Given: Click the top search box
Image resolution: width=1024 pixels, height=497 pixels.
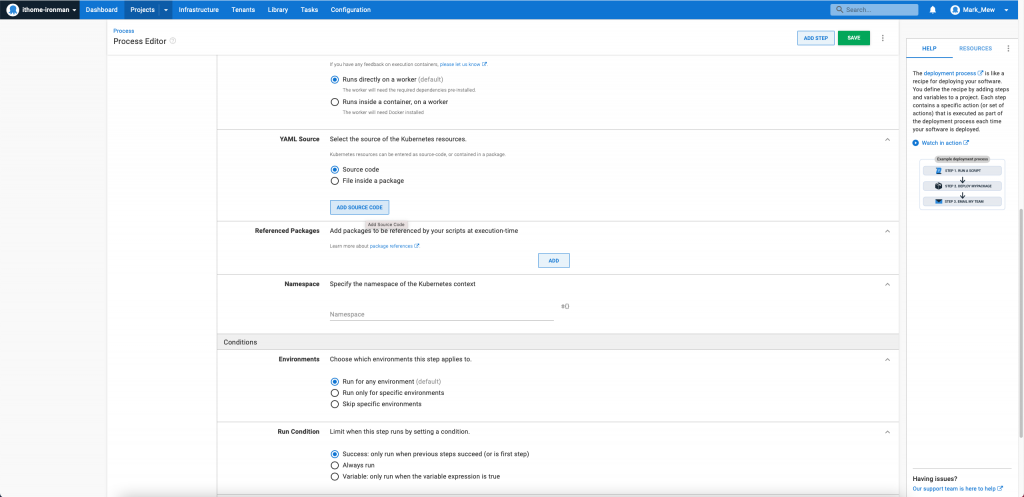Looking at the screenshot, I should coord(874,10).
